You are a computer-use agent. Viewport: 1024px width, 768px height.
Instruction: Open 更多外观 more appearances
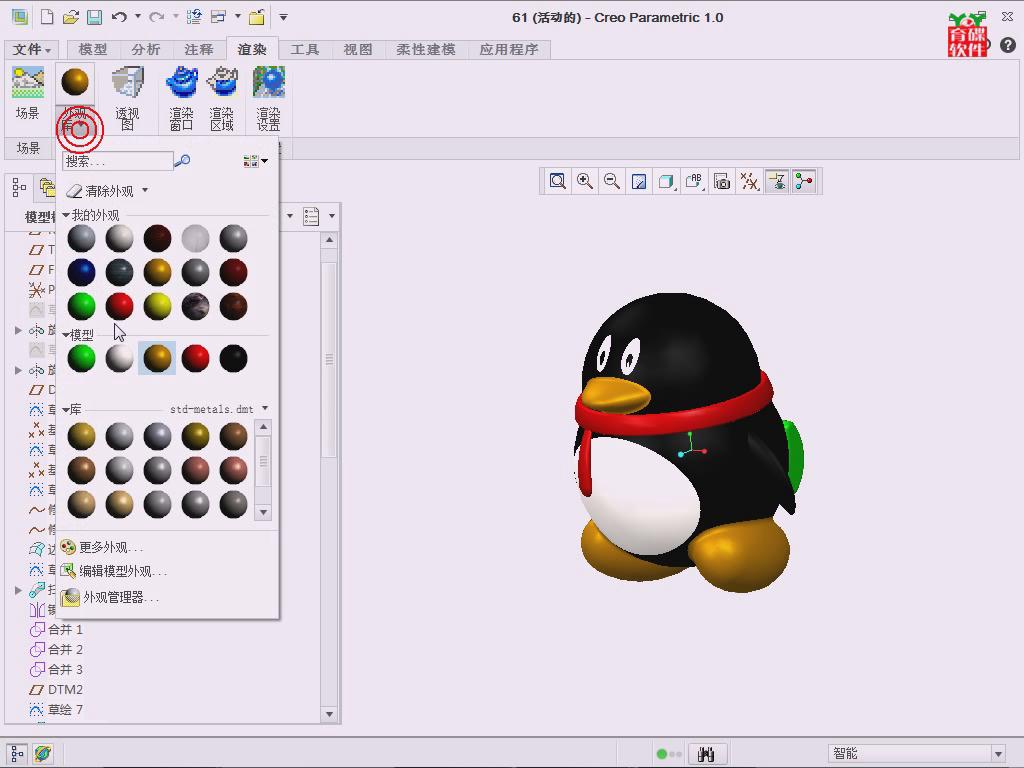(101, 547)
